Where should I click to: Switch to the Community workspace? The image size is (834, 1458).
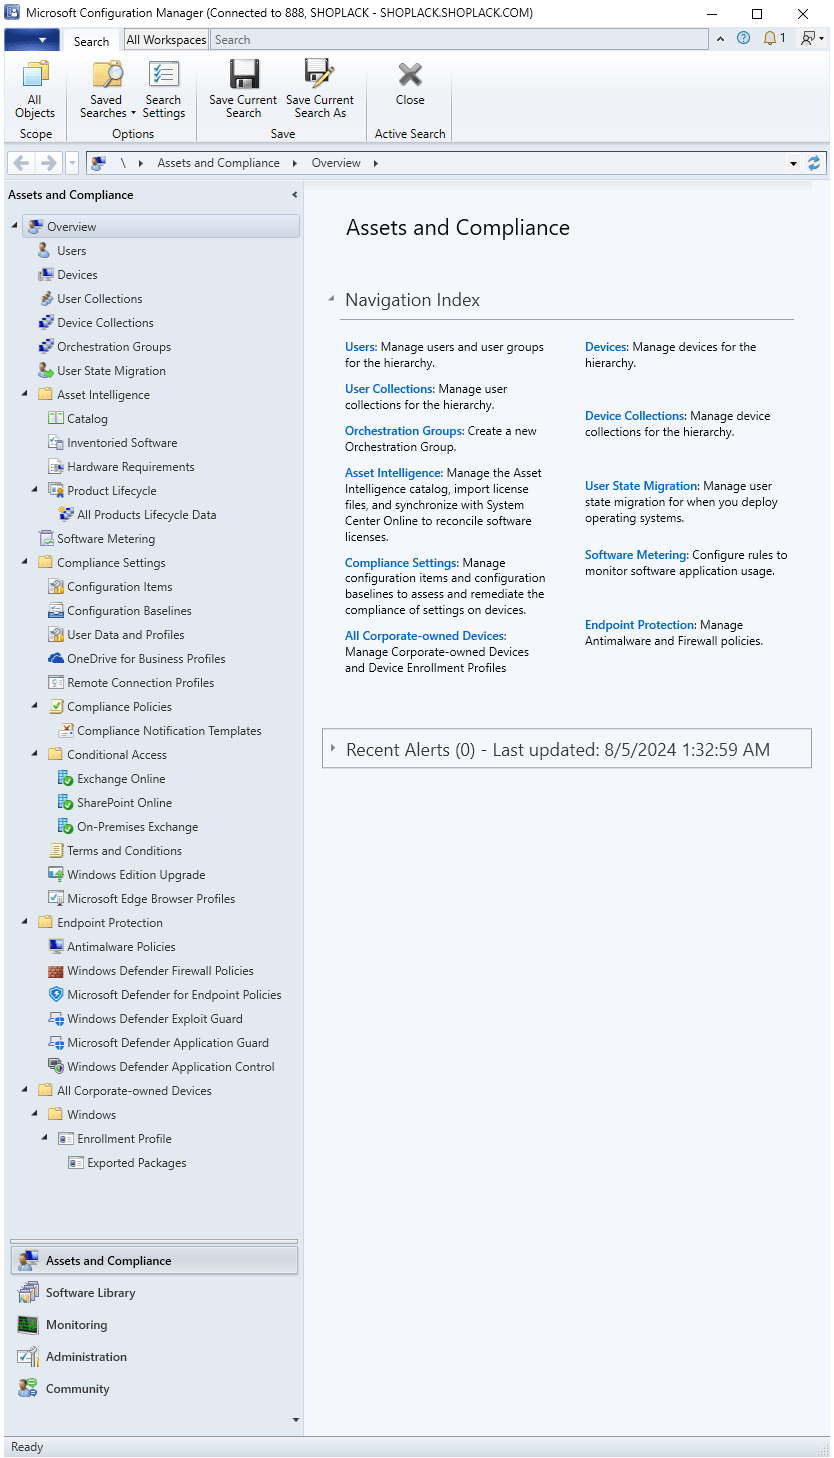[154, 1389]
